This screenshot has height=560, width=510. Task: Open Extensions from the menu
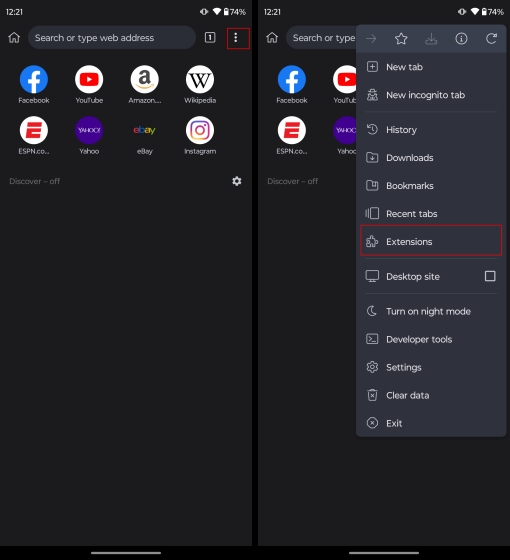431,241
